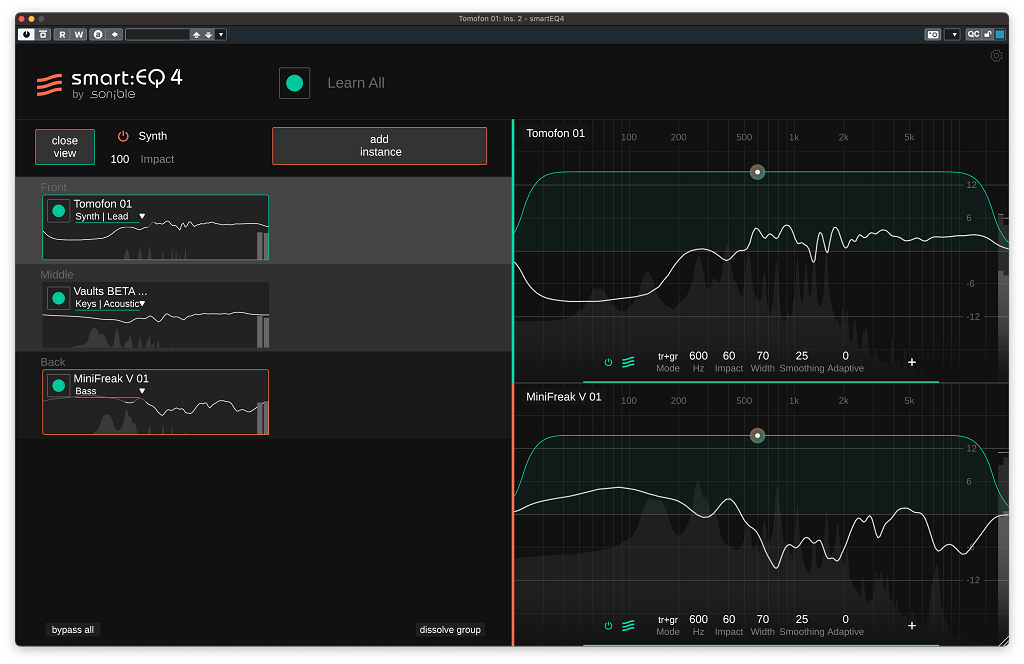Click Tomofon 01 600 Hz frequency value
This screenshot has width=1024, height=664.
[698, 356]
